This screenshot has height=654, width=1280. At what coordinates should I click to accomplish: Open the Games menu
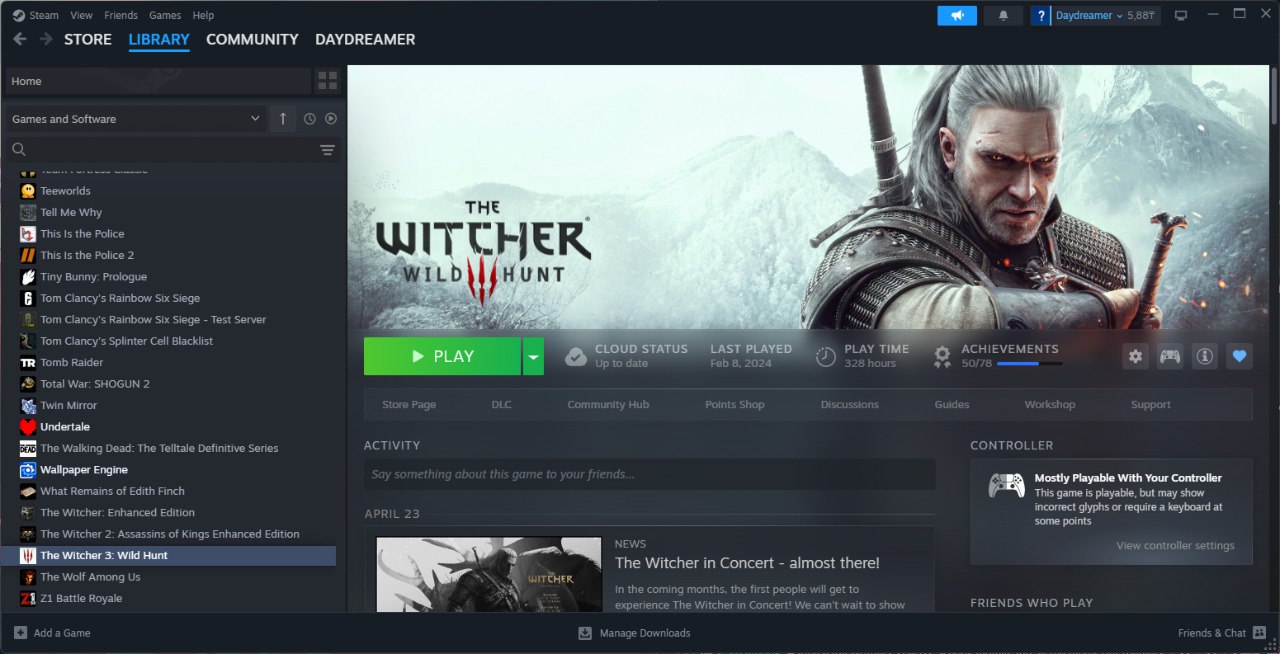165,15
